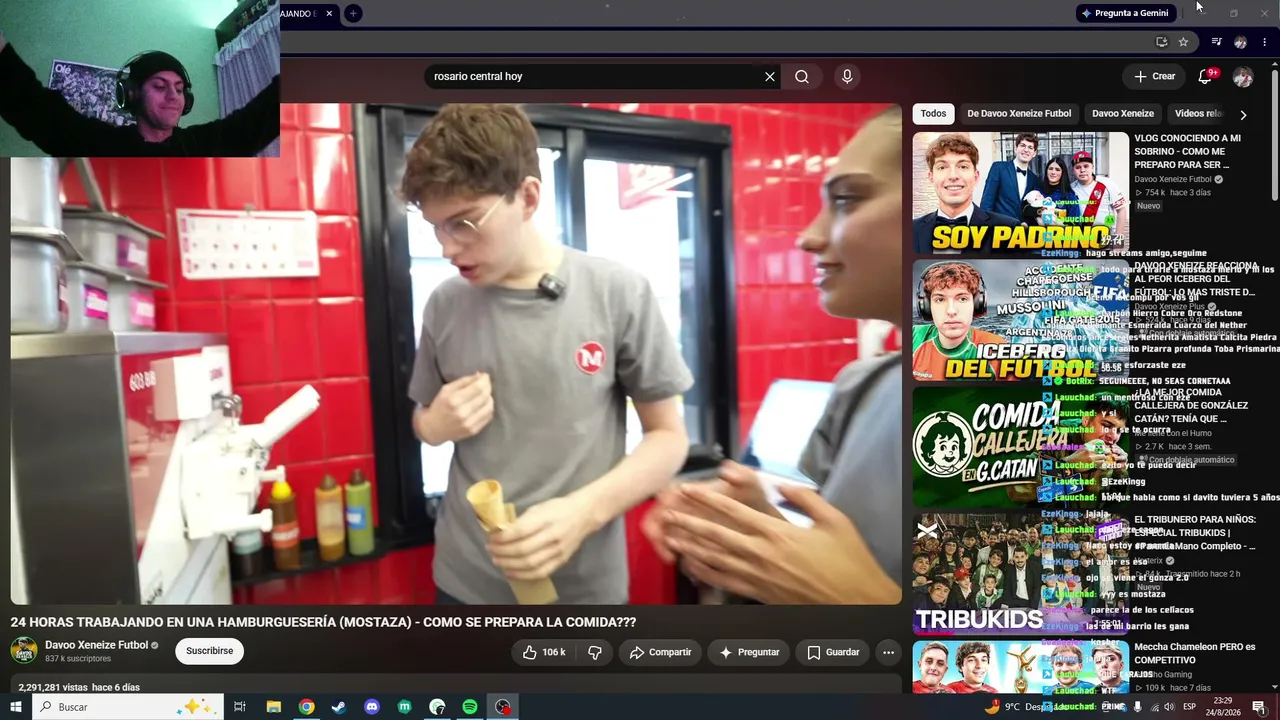Open Chrome media controls icon
Viewport: 1280px width, 720px height.
(x=1216, y=42)
